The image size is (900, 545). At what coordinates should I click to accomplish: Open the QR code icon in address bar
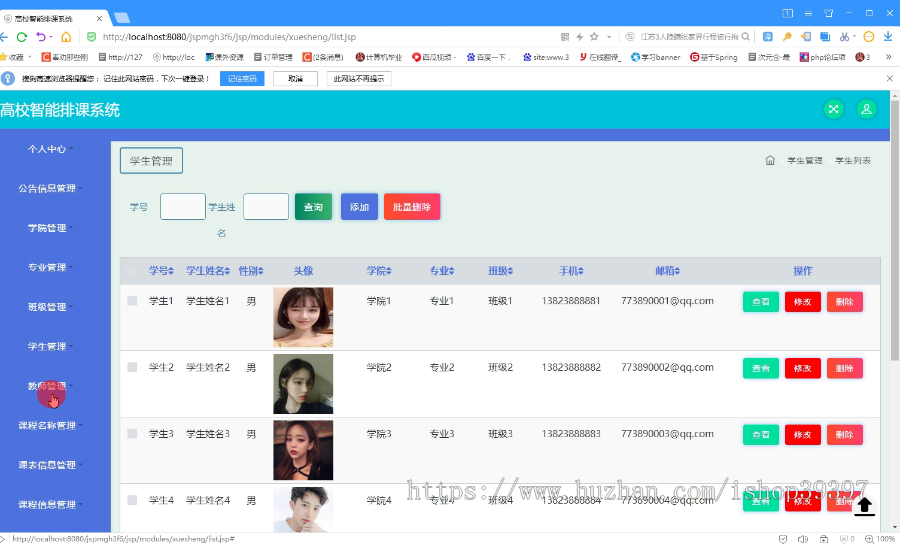pyautogui.click(x=565, y=37)
